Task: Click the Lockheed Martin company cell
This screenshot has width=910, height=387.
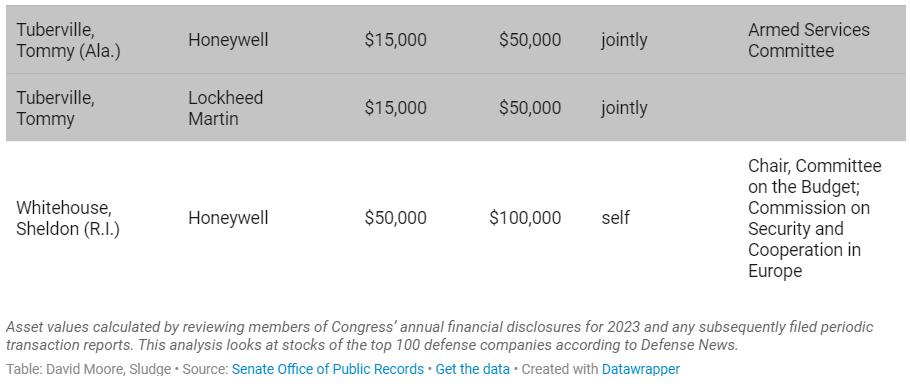Action: pyautogui.click(x=226, y=108)
